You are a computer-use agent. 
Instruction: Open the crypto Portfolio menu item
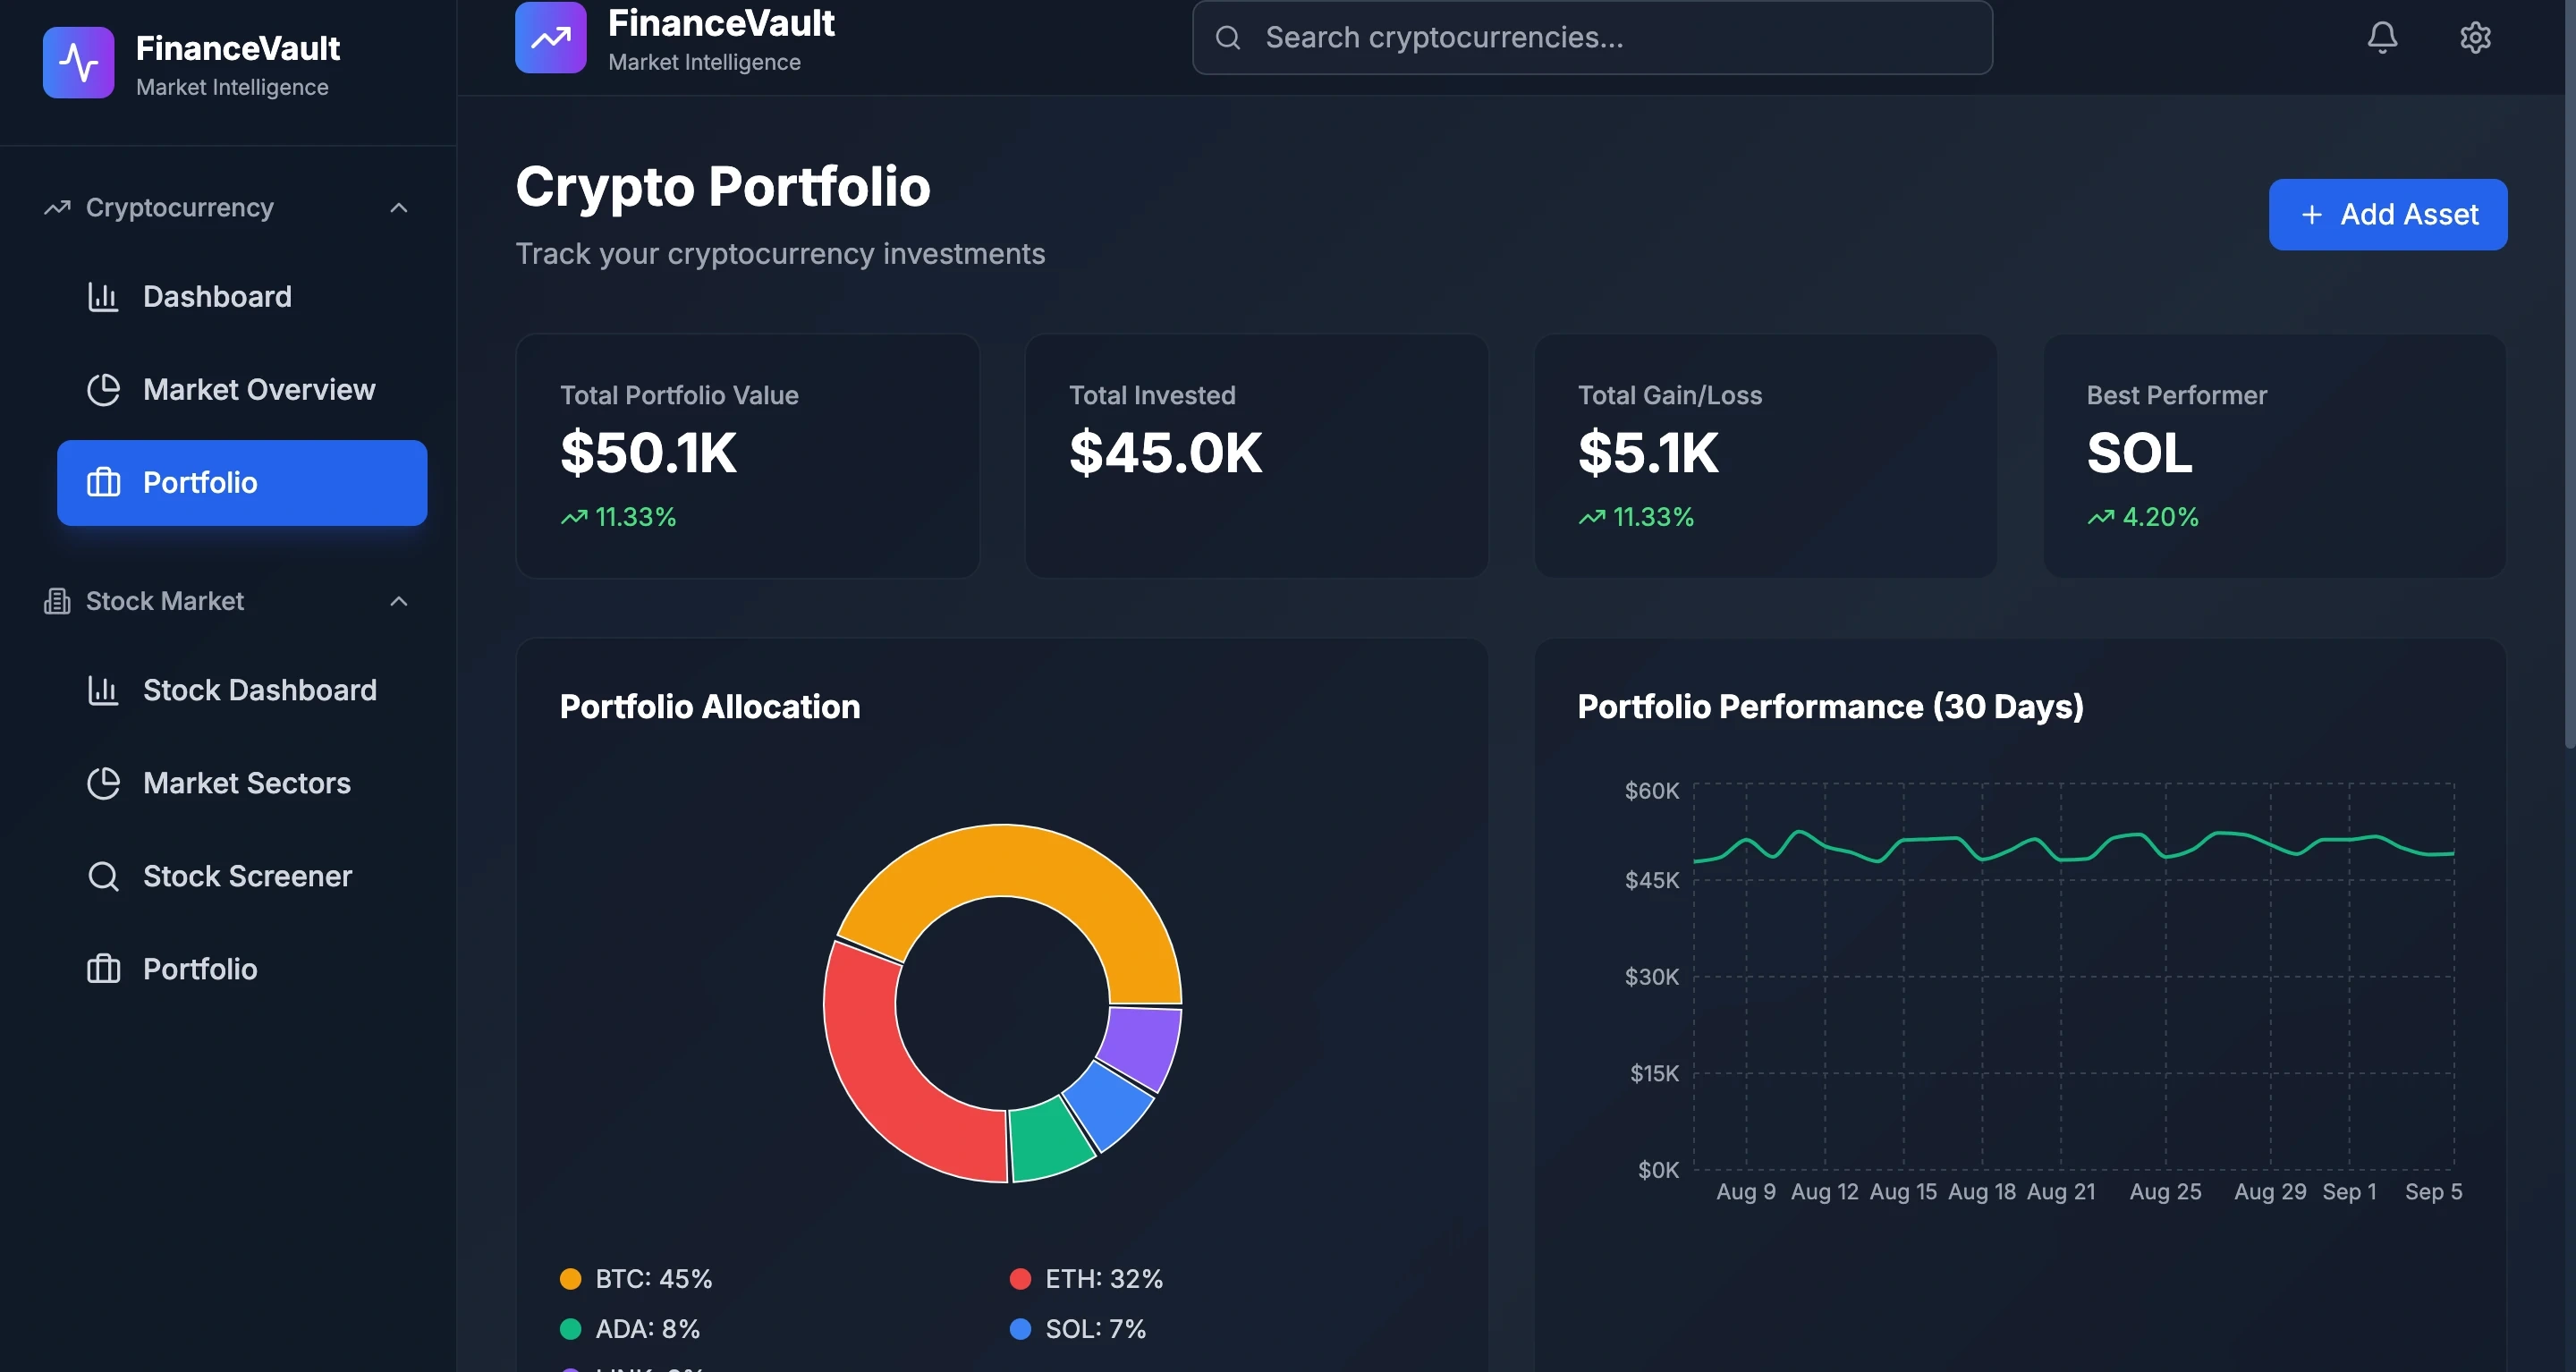(x=242, y=483)
